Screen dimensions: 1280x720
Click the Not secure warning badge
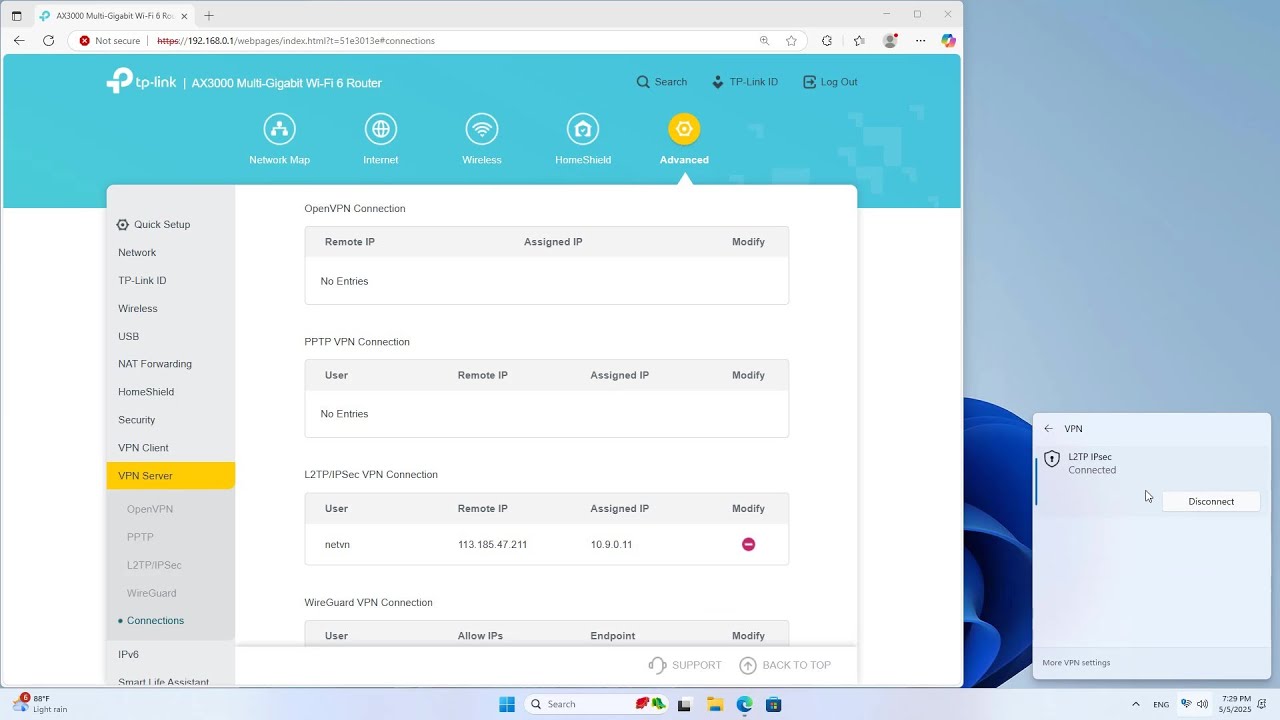(x=110, y=41)
